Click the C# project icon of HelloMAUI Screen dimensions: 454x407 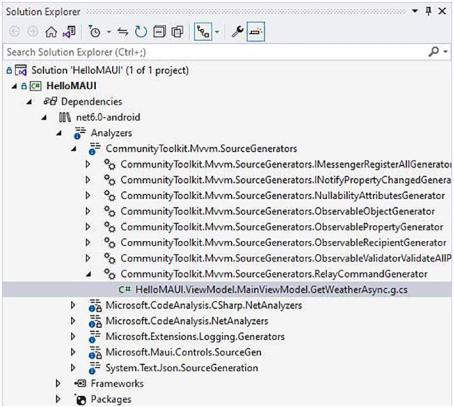tap(35, 86)
